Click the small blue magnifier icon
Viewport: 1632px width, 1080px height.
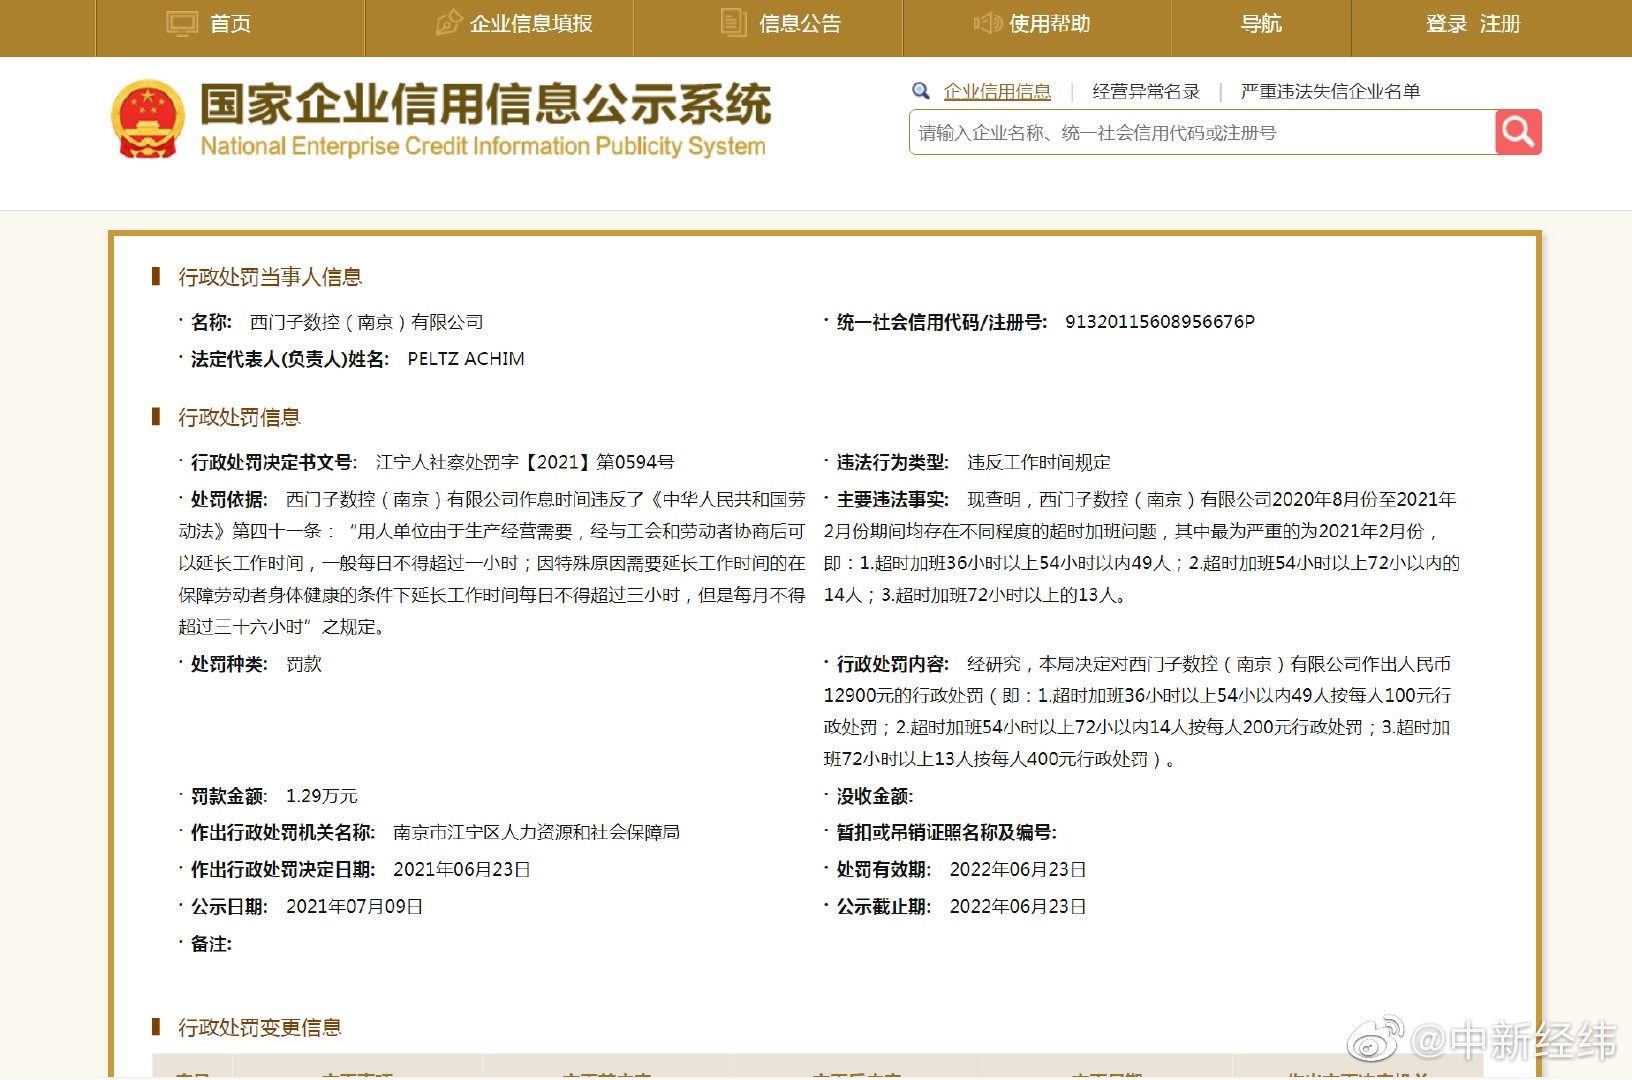(x=921, y=91)
